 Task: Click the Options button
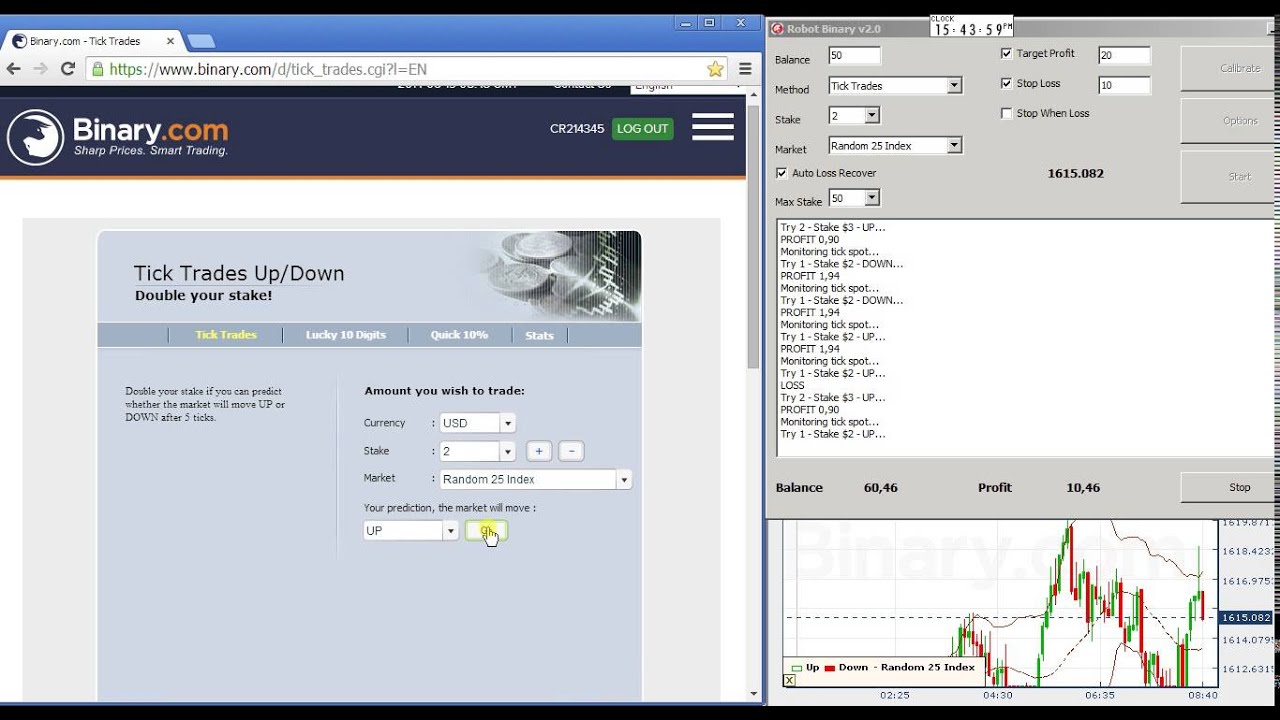tap(1228, 121)
